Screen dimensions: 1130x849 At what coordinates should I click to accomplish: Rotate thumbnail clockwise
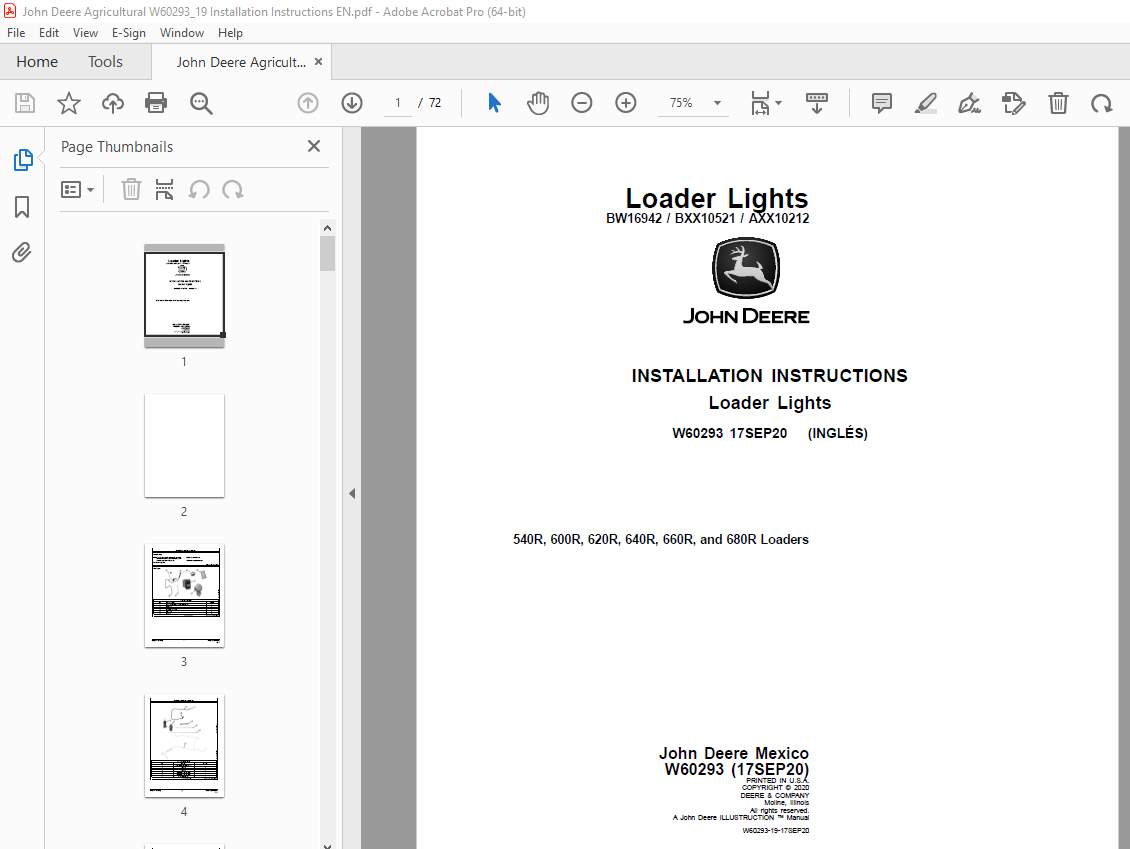233,190
